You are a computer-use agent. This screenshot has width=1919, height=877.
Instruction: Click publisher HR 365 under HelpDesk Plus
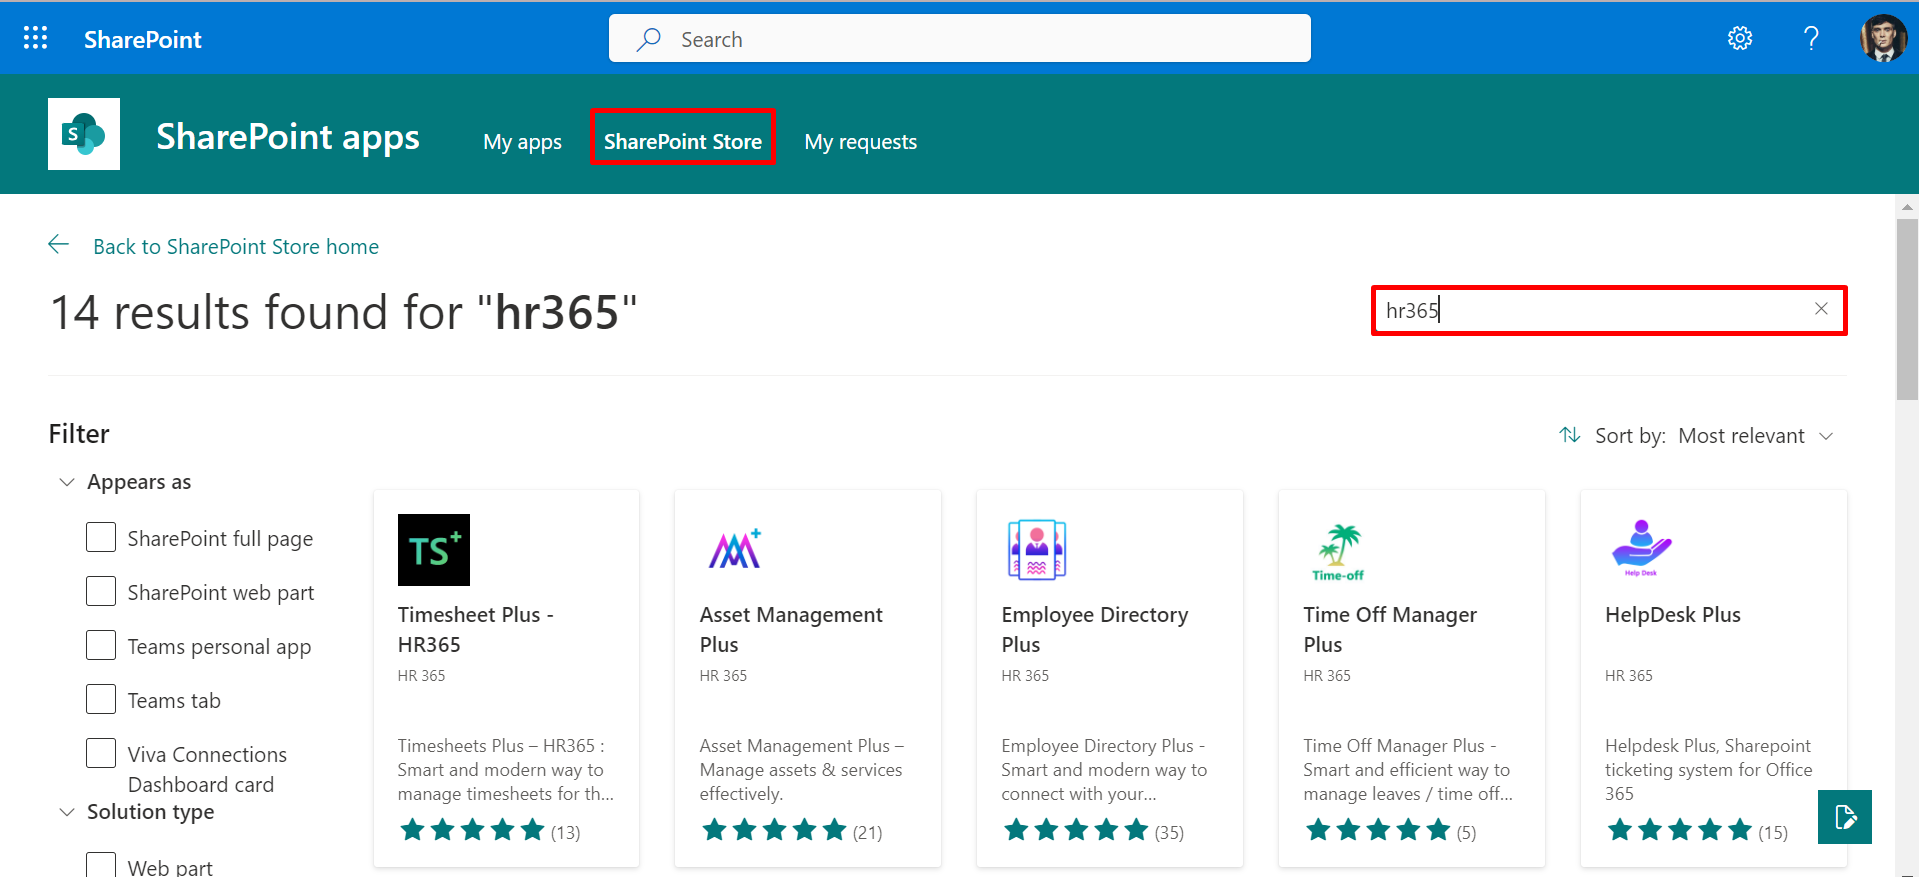pos(1629,675)
